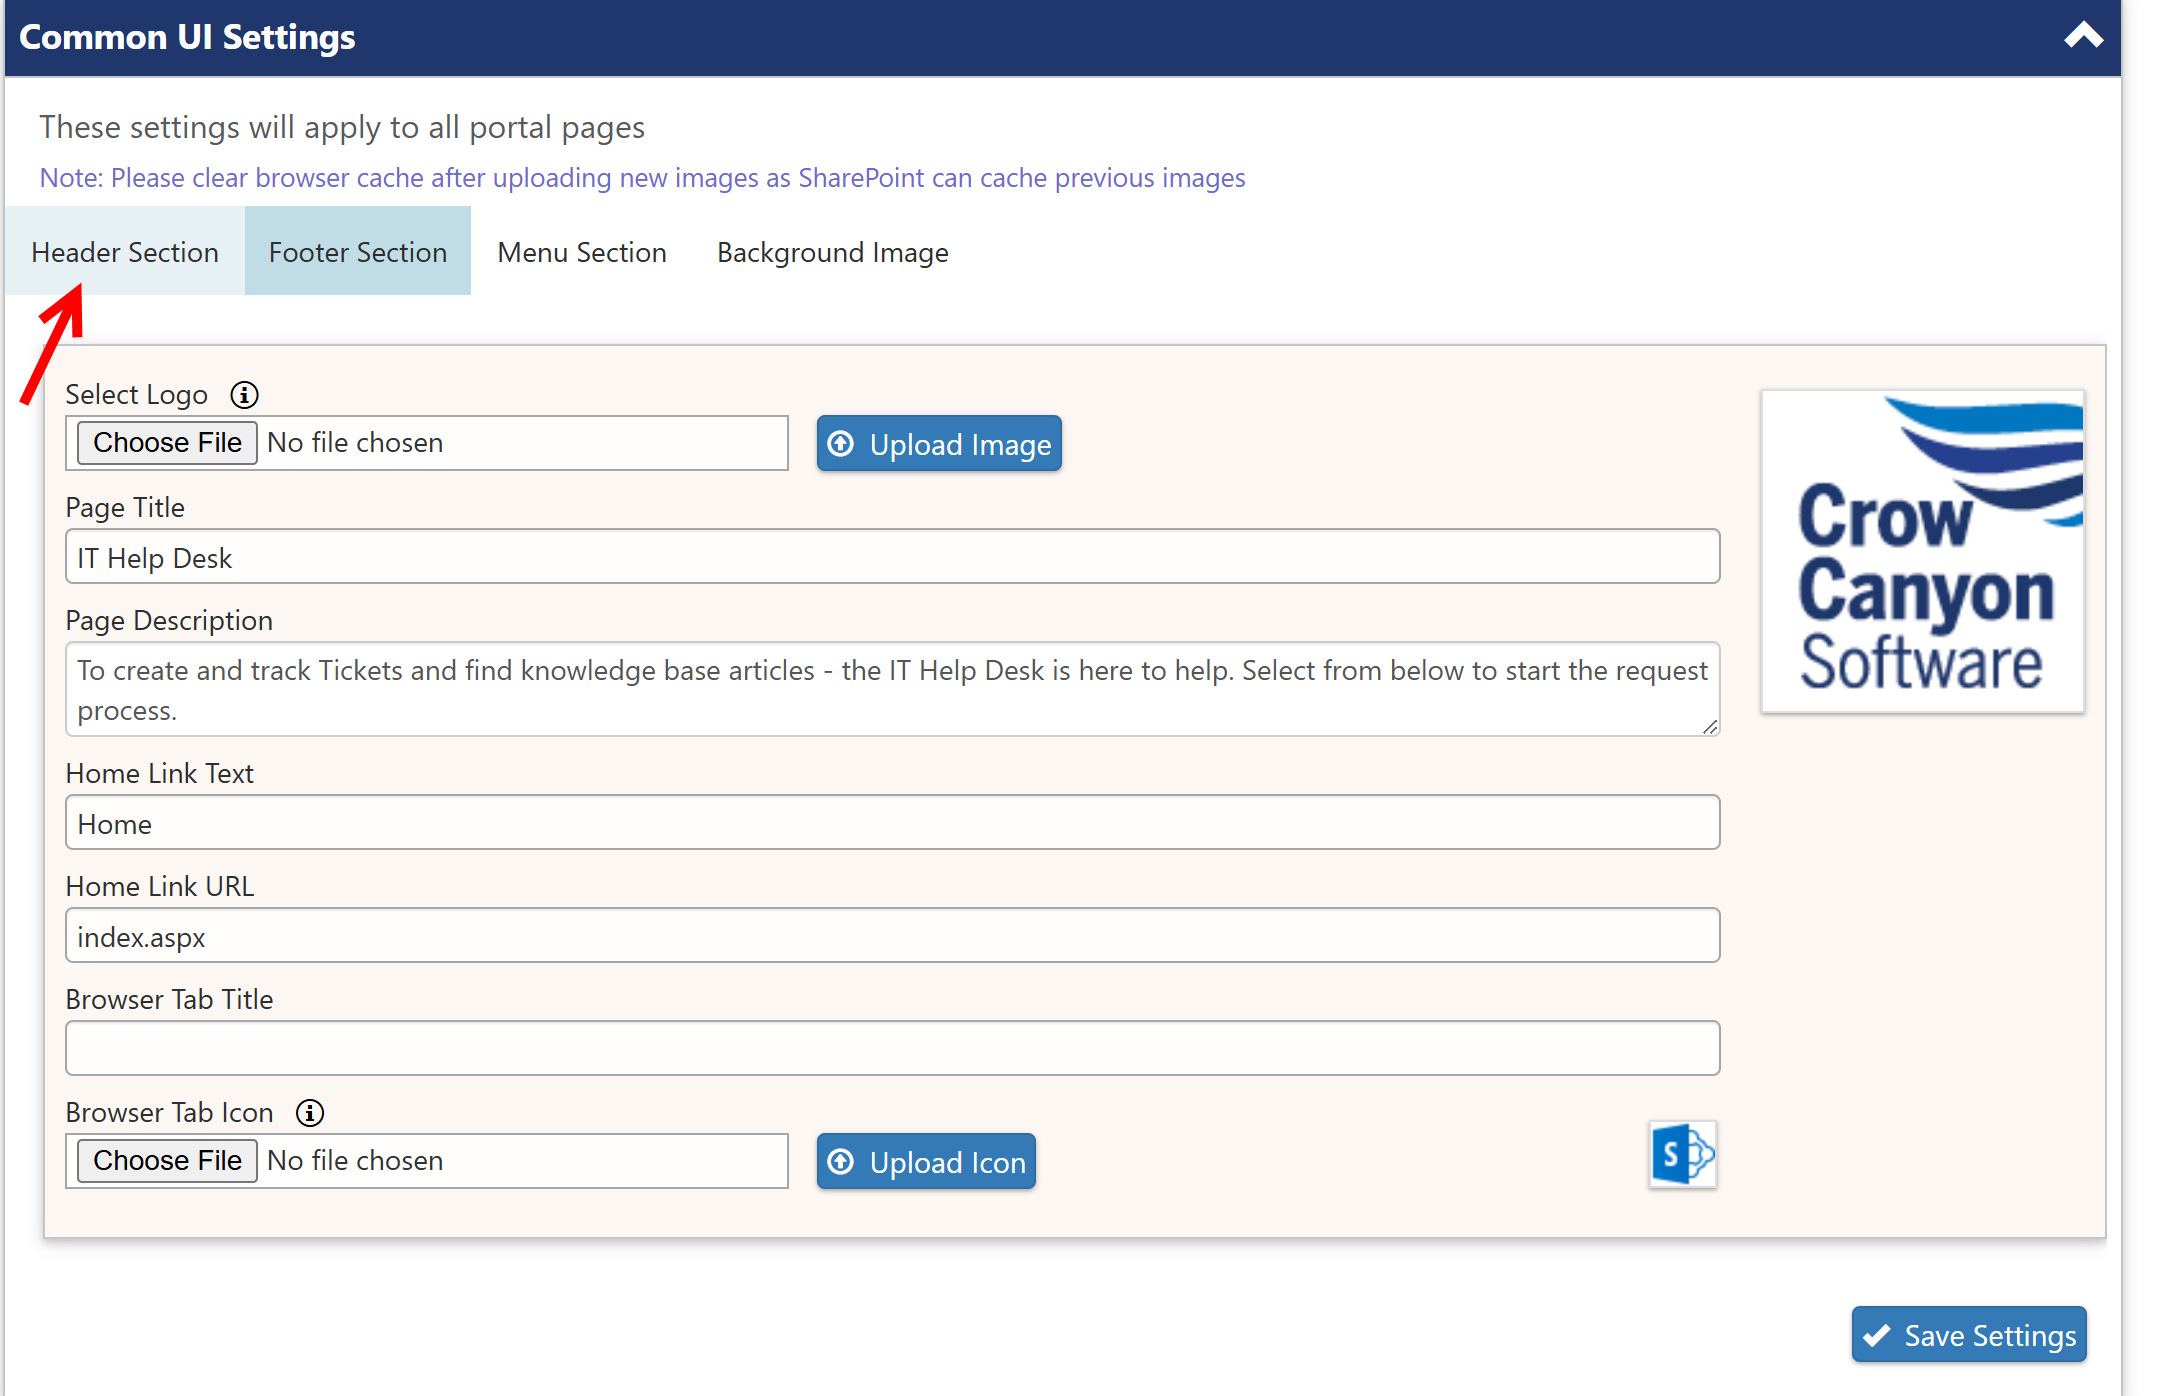This screenshot has height=1396, width=2161.
Task: Click Choose File for browser tab icon
Action: click(x=167, y=1161)
